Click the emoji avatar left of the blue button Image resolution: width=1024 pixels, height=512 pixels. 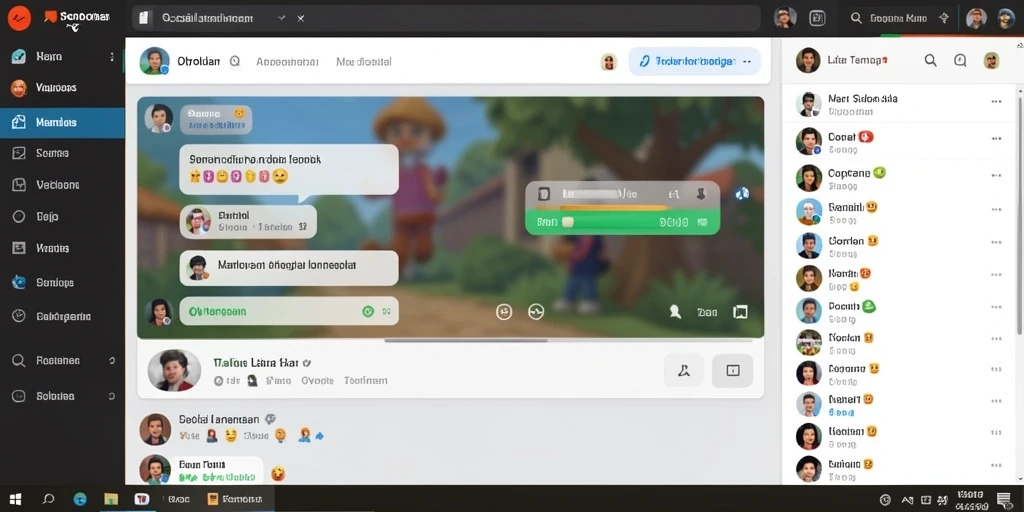(609, 62)
